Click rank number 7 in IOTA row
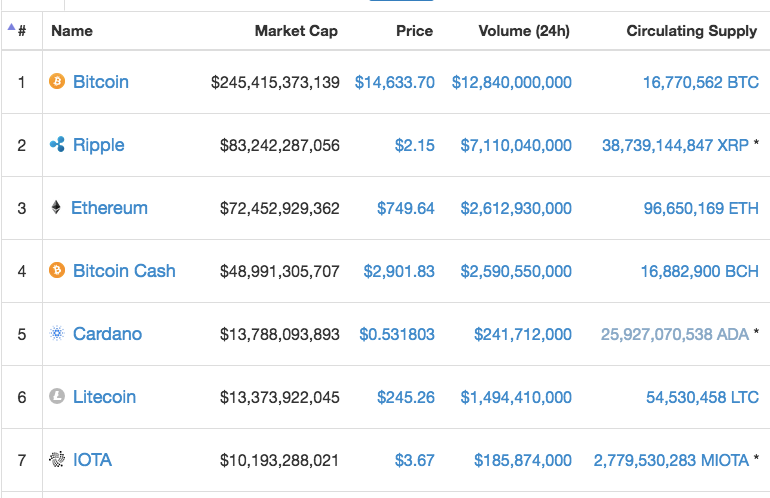Viewport: 770px width, 498px height. (22, 460)
